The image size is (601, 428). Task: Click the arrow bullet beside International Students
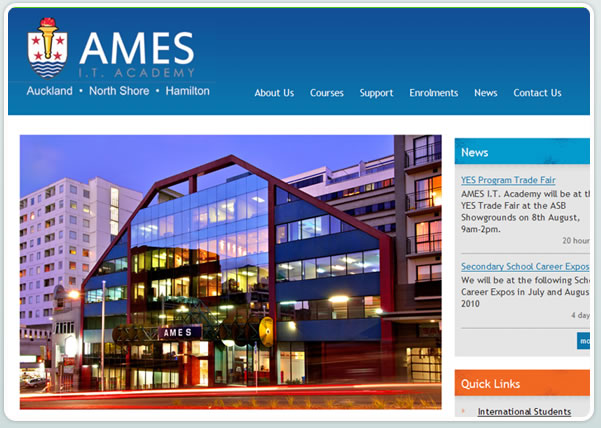tap(463, 411)
